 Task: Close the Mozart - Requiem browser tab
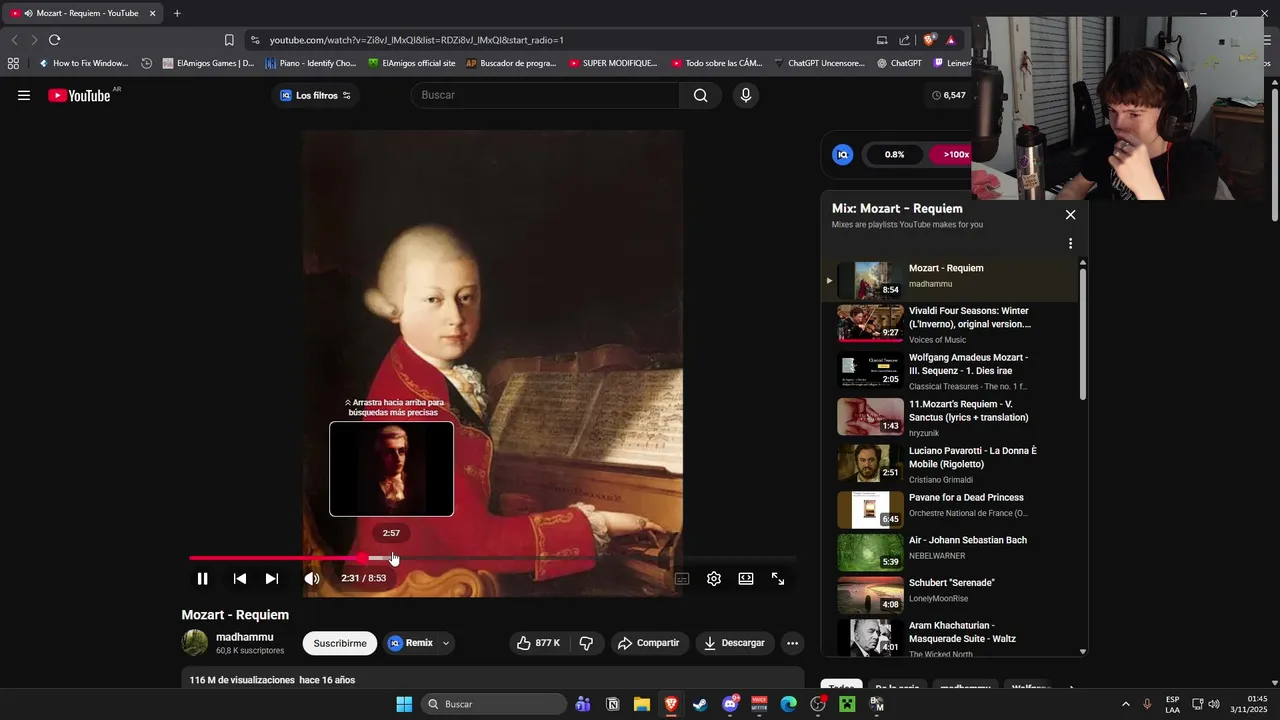click(x=152, y=13)
